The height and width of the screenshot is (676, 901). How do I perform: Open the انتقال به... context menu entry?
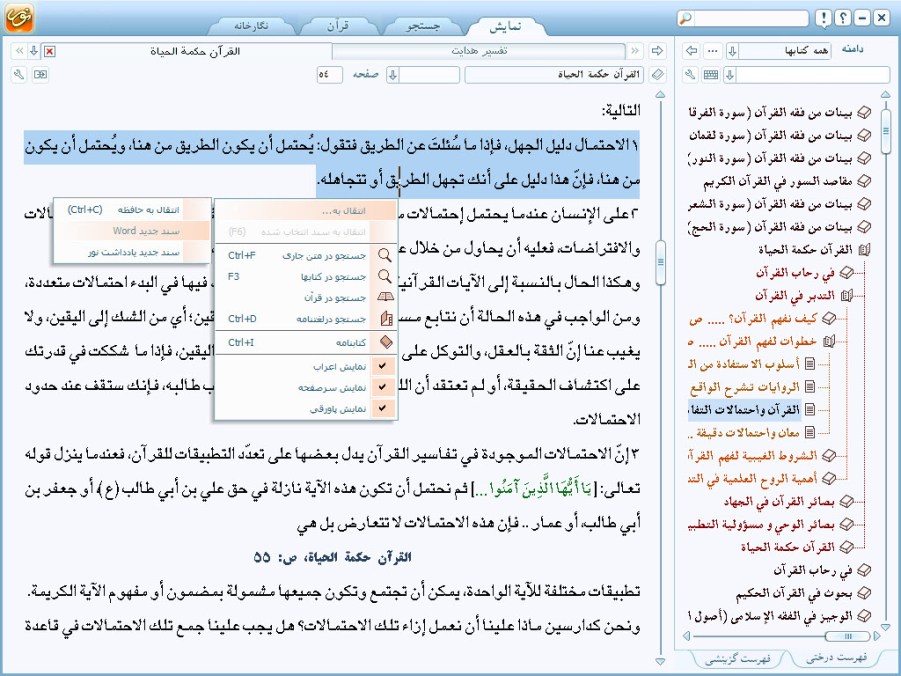(x=306, y=211)
